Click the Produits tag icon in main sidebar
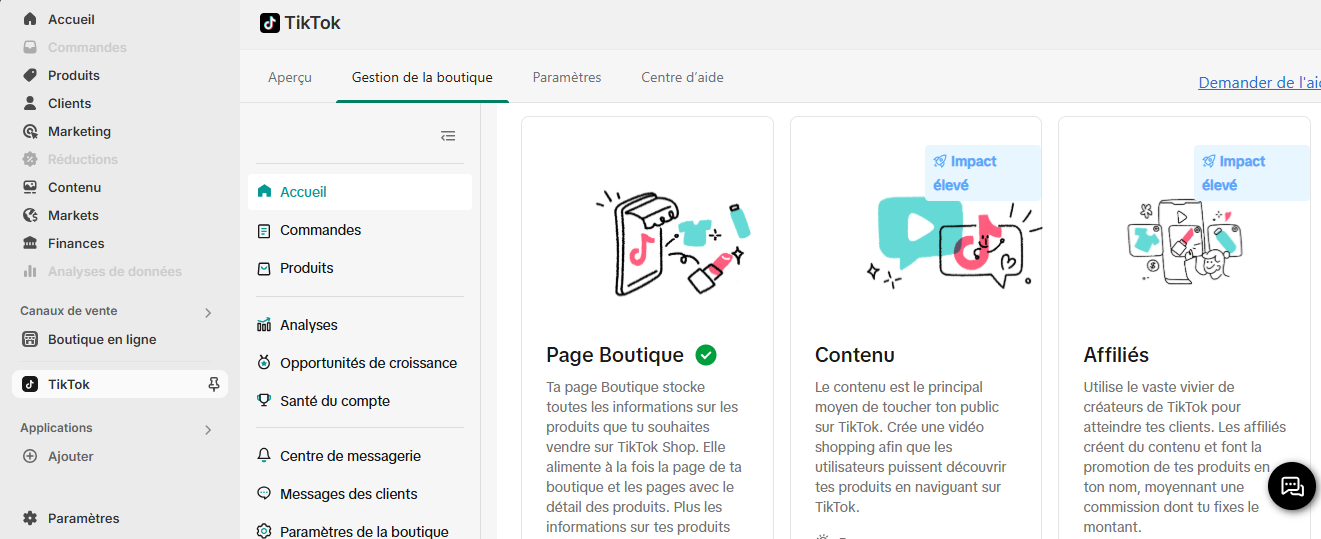1321x539 pixels. click(30, 75)
